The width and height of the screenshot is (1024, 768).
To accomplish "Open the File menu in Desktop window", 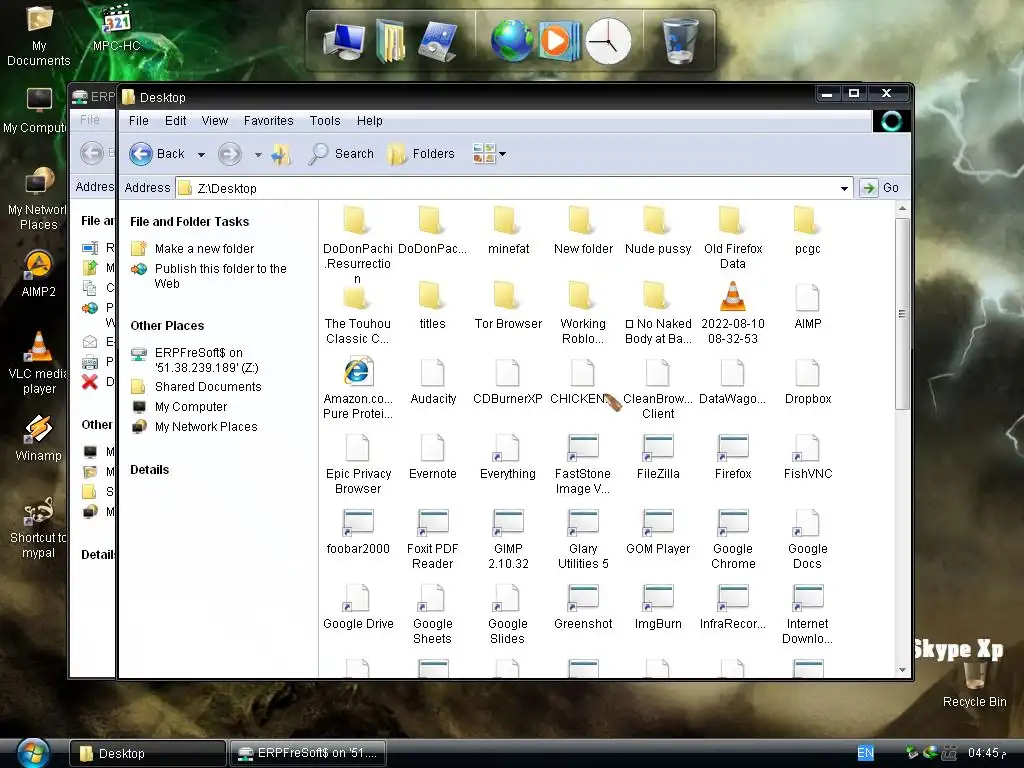I will click(x=138, y=121).
